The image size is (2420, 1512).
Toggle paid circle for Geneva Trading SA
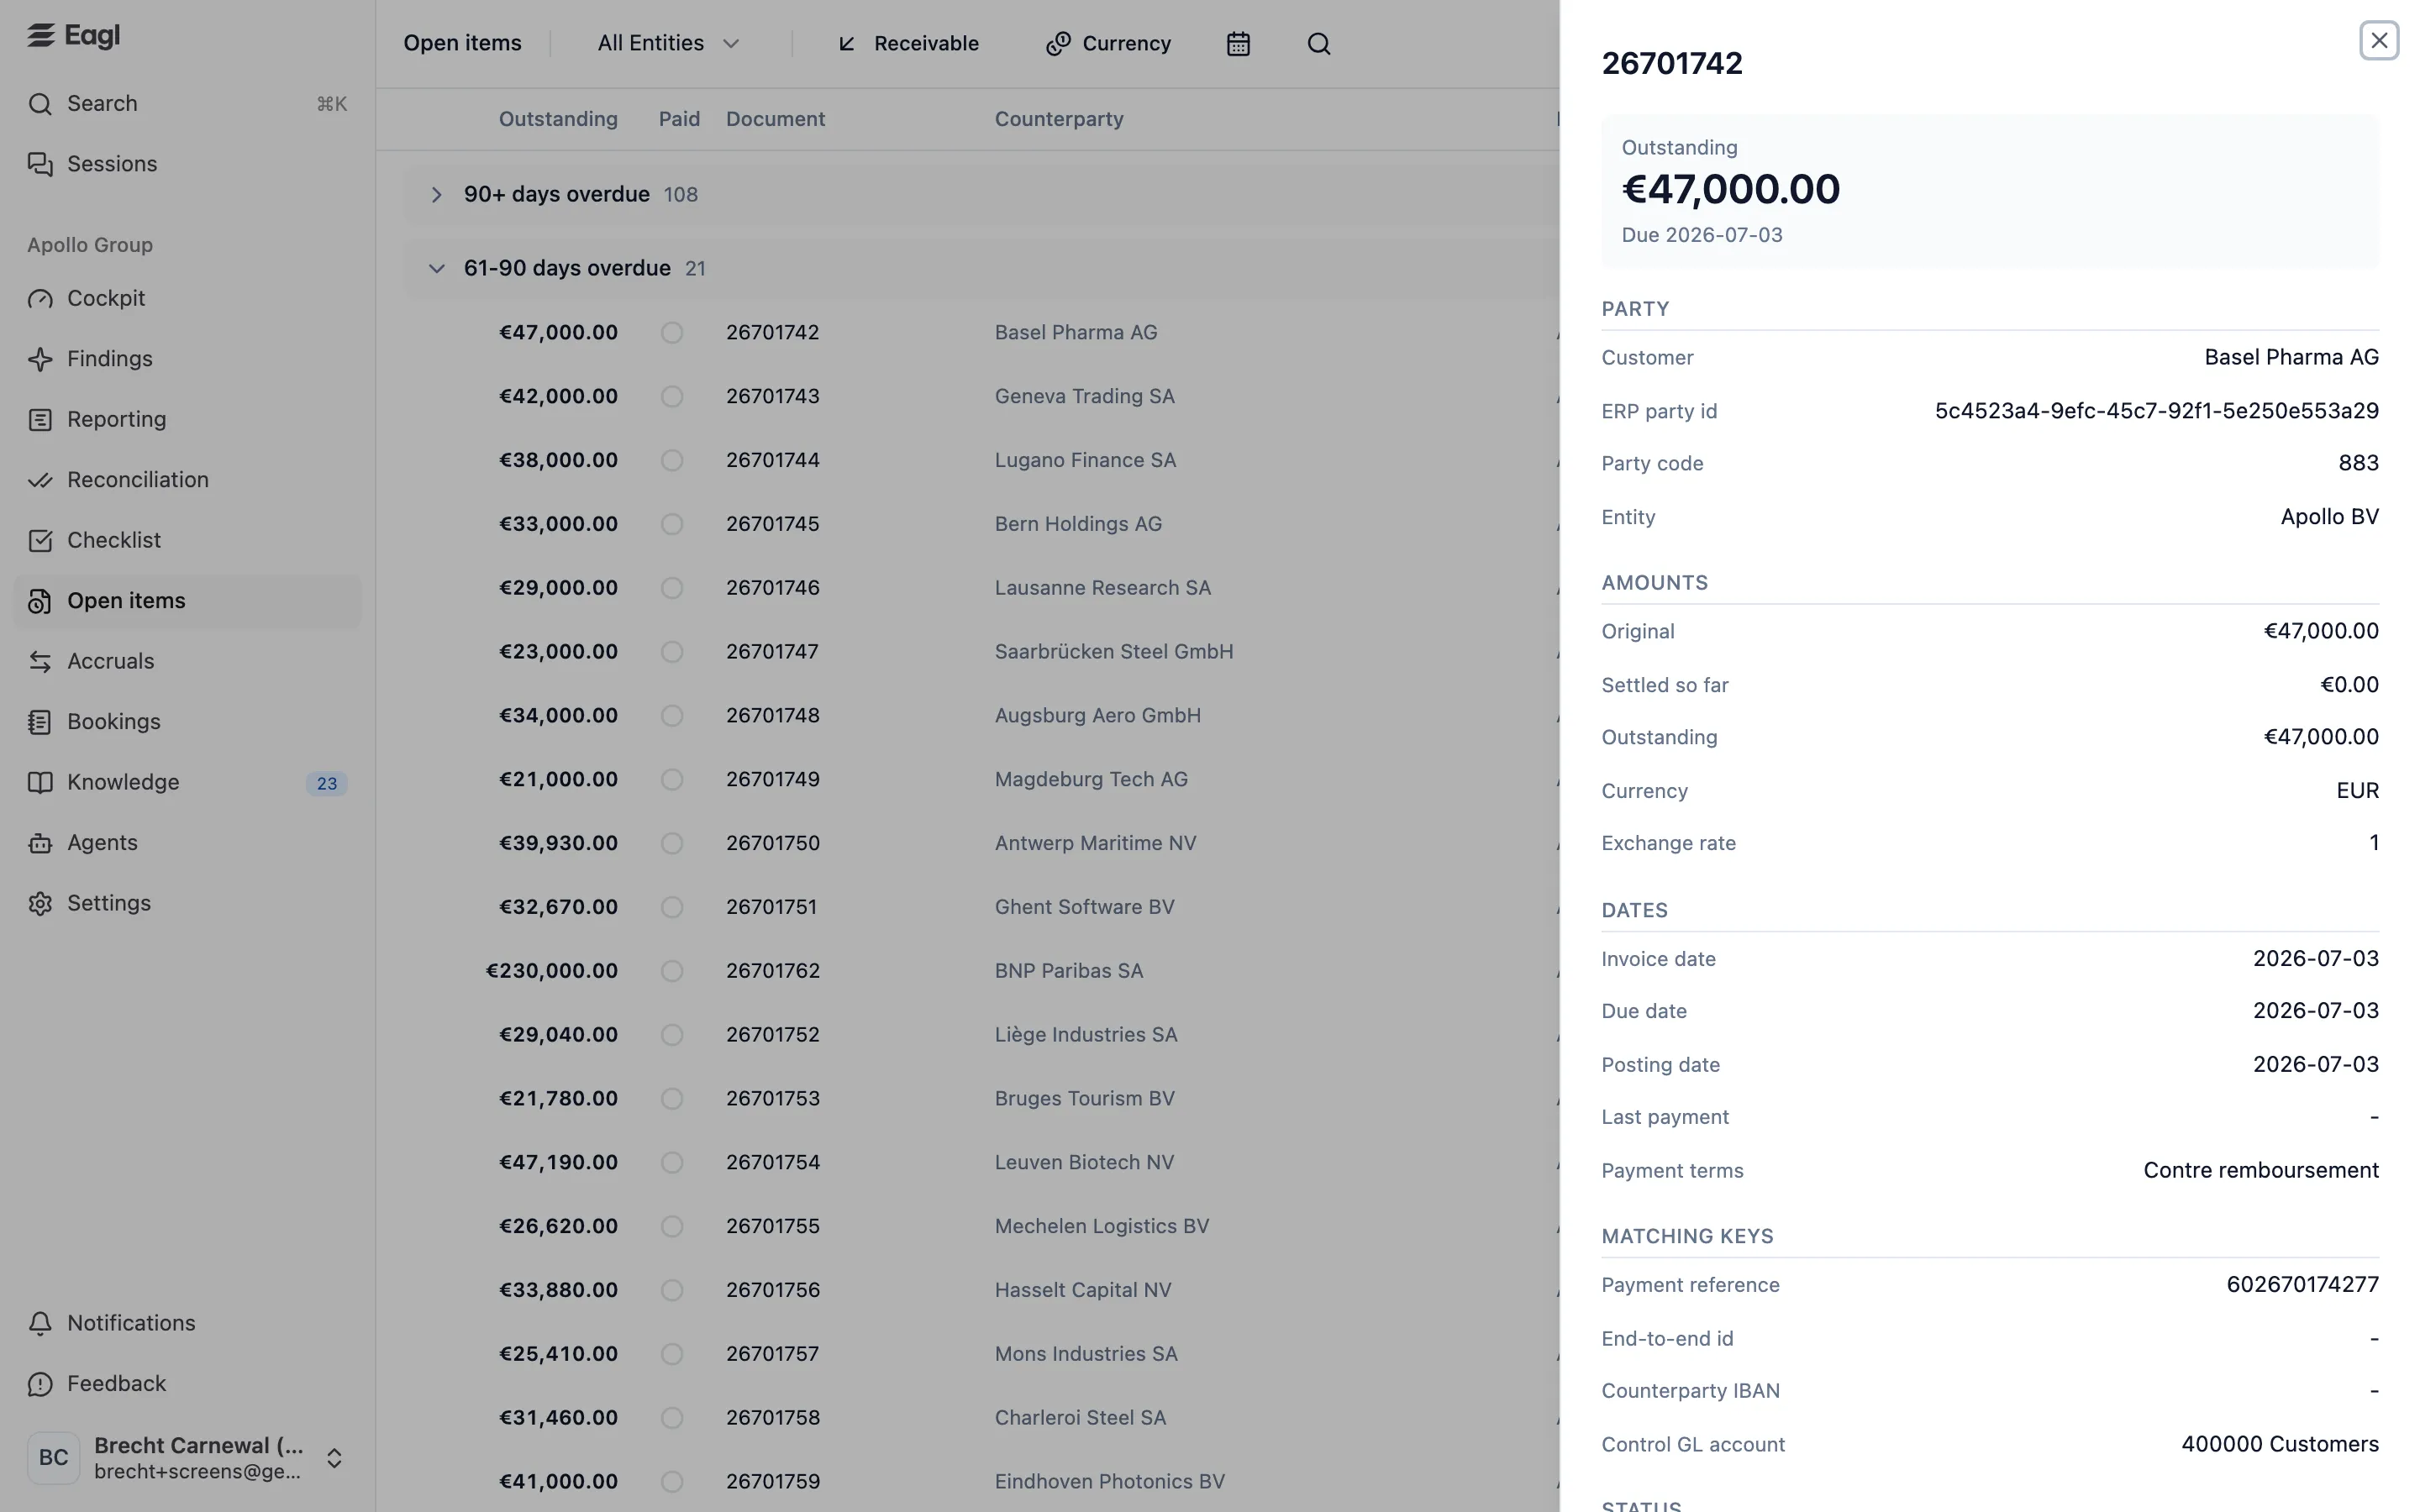point(672,397)
